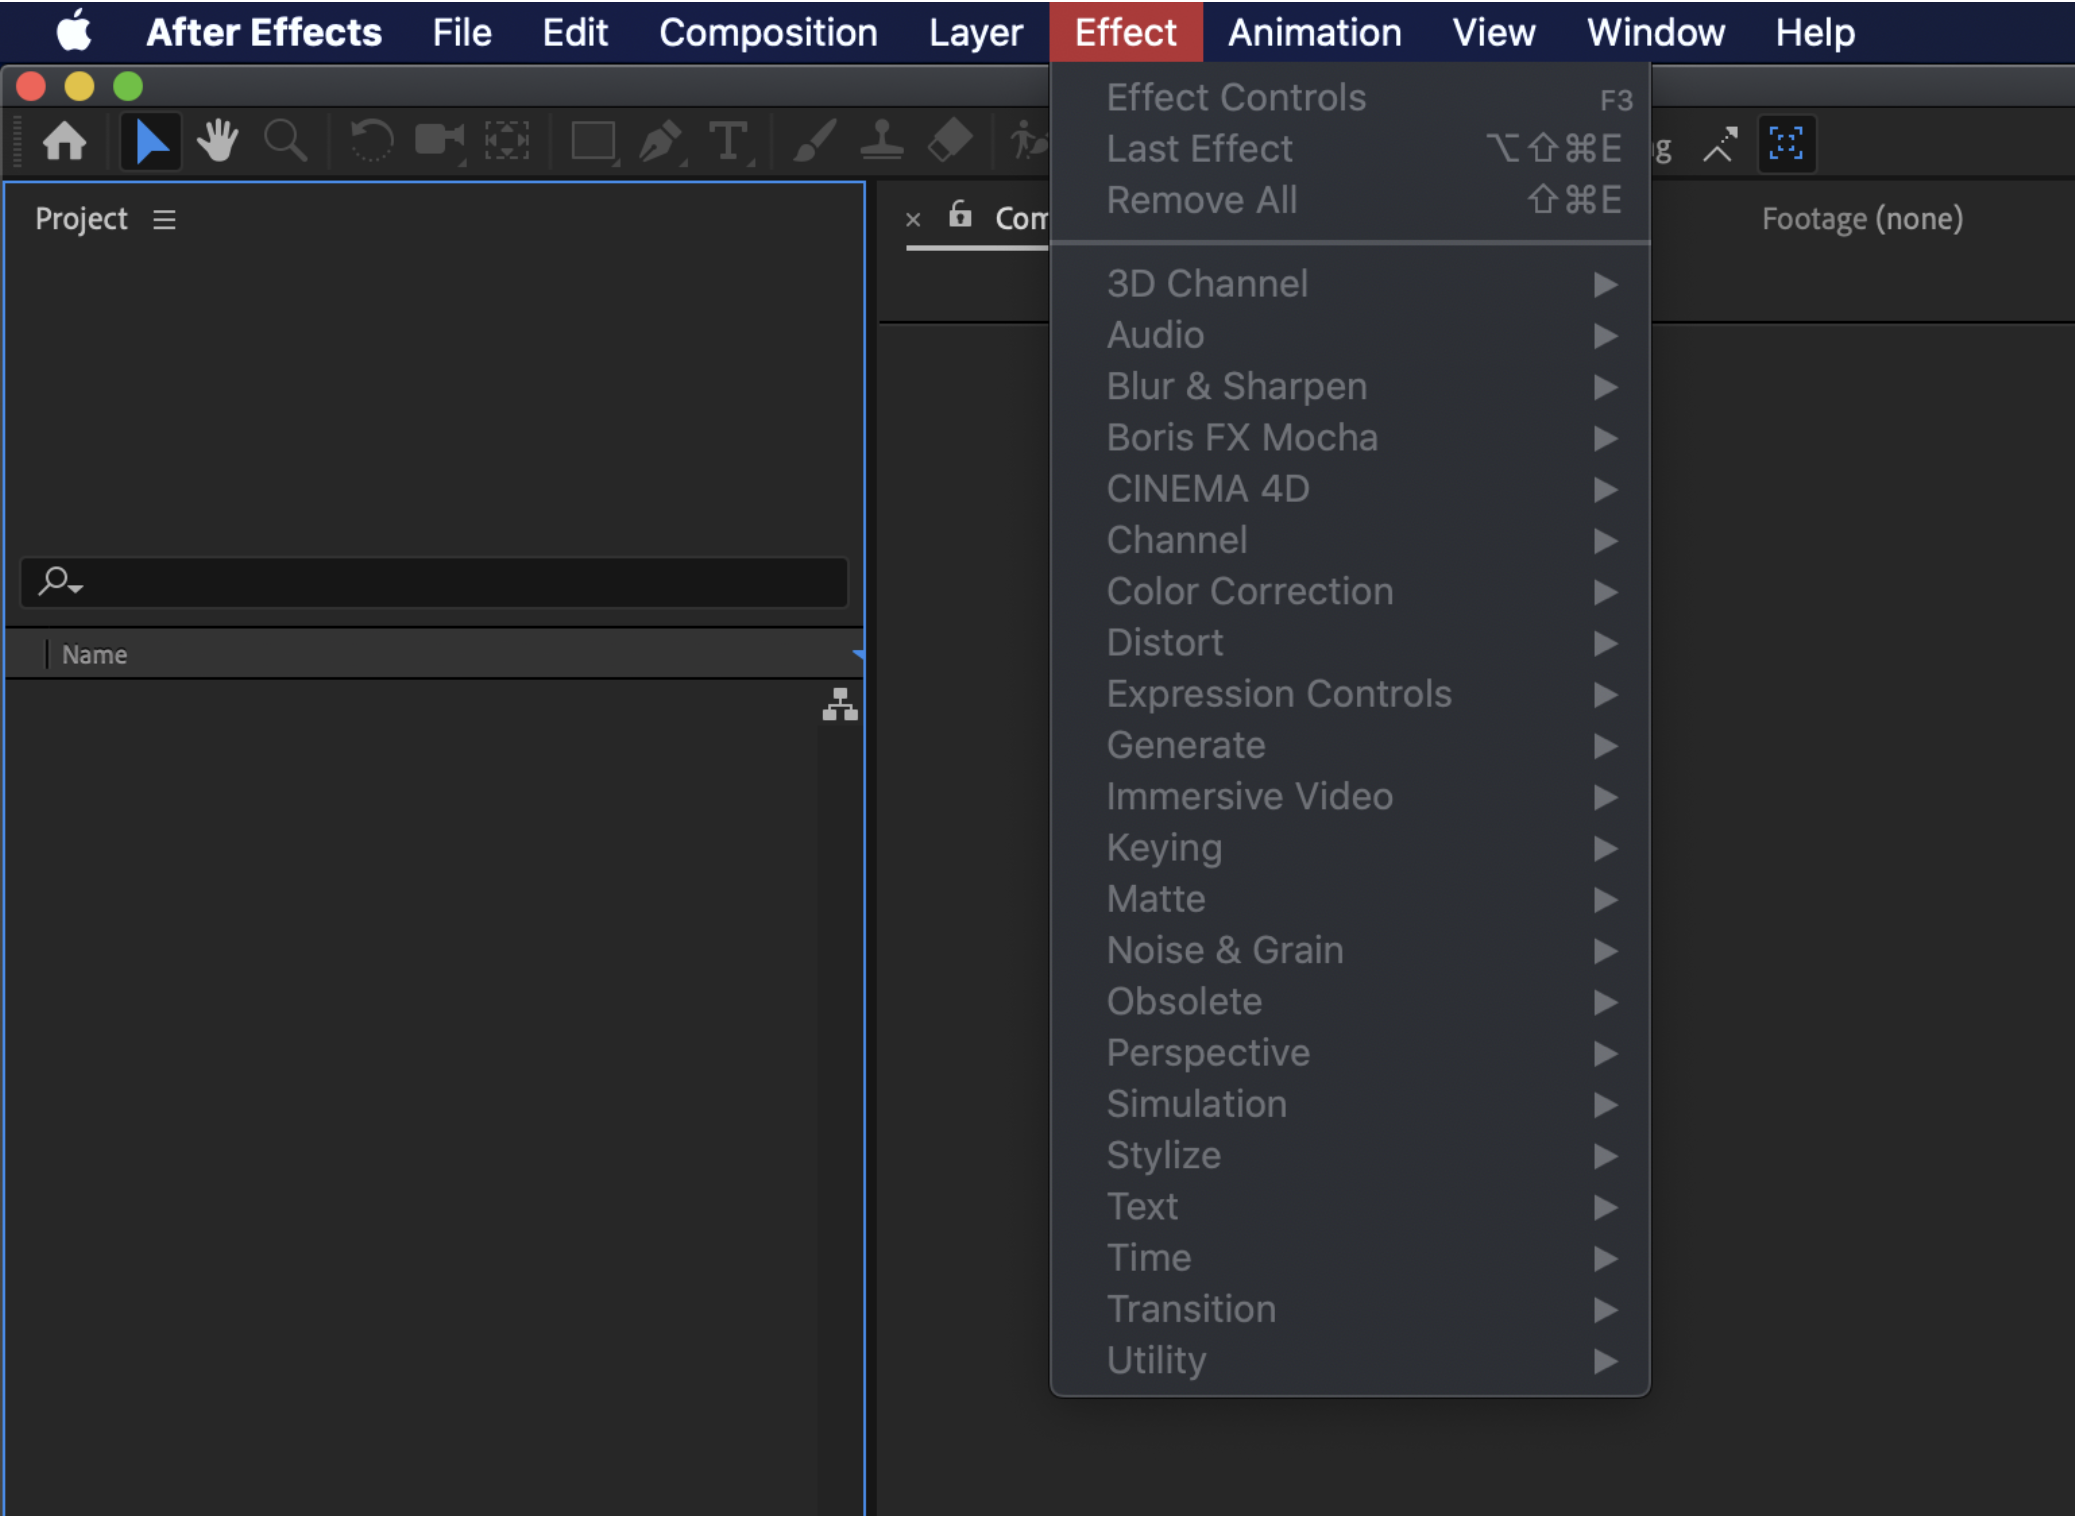Open the File menu
The image size is (2078, 1518).
pos(462,32)
